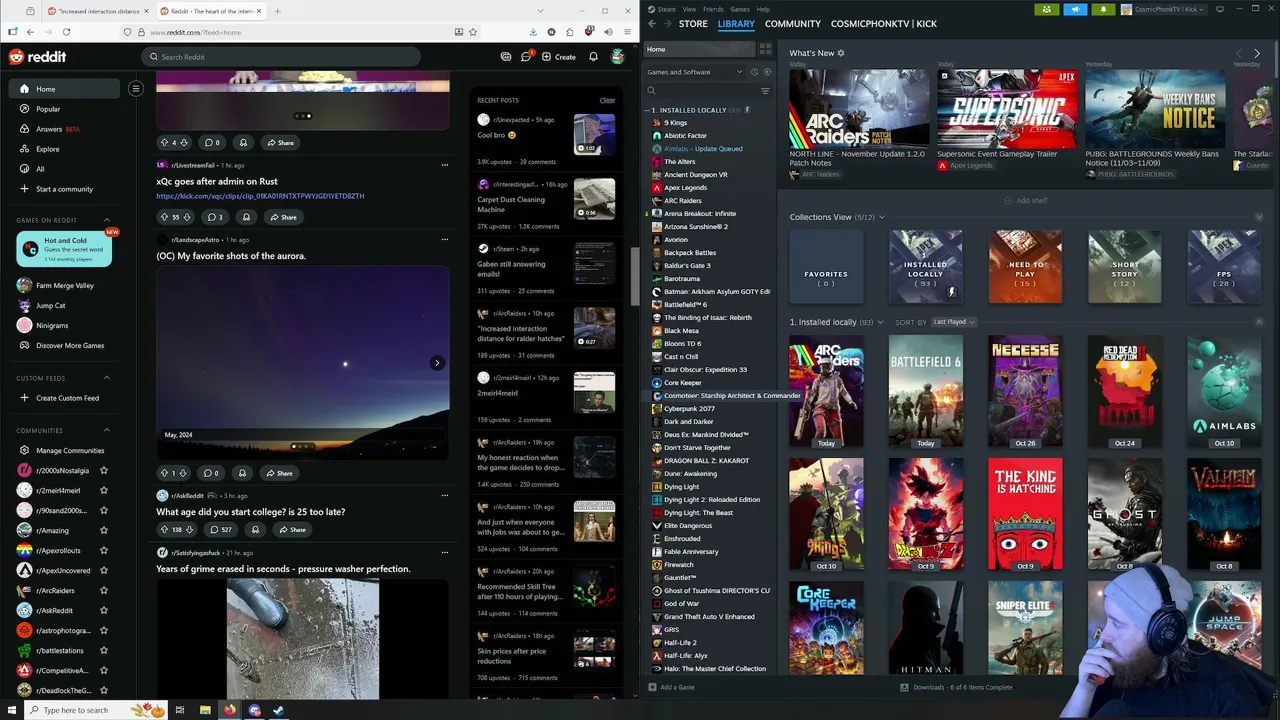1280x720 pixels.
Task: Open Steam icon in Windows taskbar
Action: point(278,710)
